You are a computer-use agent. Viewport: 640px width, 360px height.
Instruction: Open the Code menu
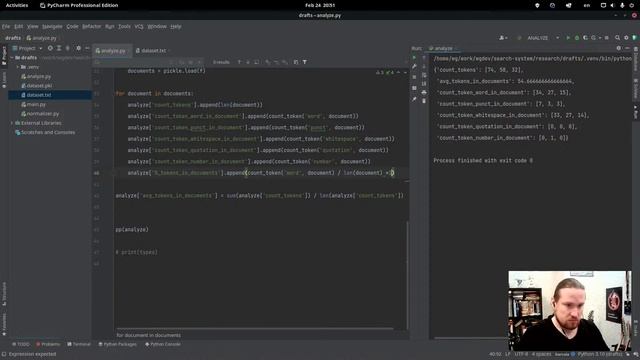pos(72,27)
